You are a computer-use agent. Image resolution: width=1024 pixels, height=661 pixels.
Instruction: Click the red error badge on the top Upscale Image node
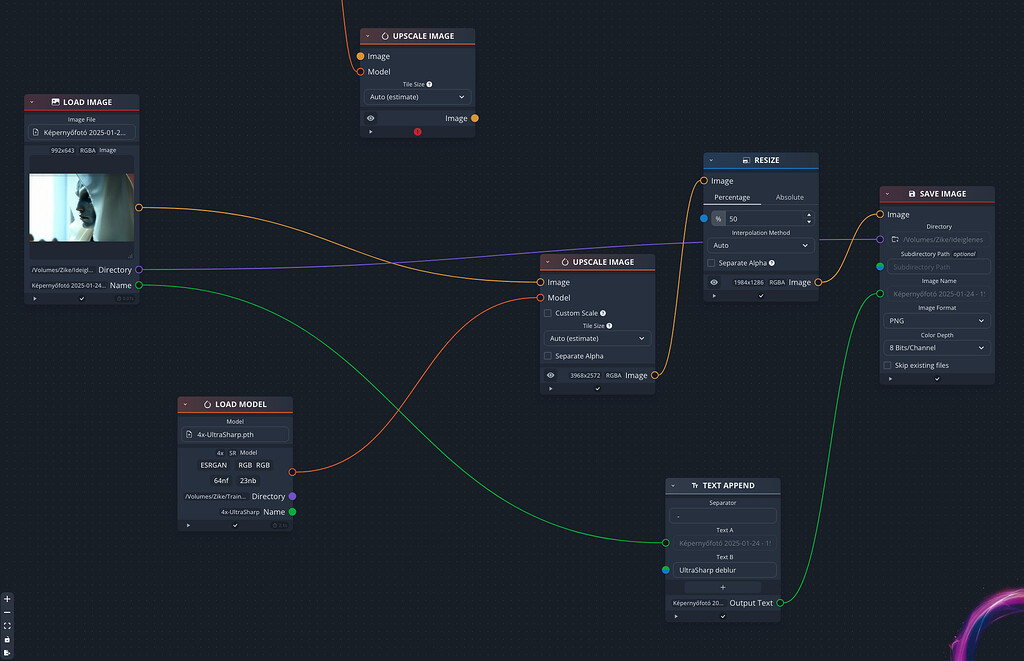[x=418, y=131]
